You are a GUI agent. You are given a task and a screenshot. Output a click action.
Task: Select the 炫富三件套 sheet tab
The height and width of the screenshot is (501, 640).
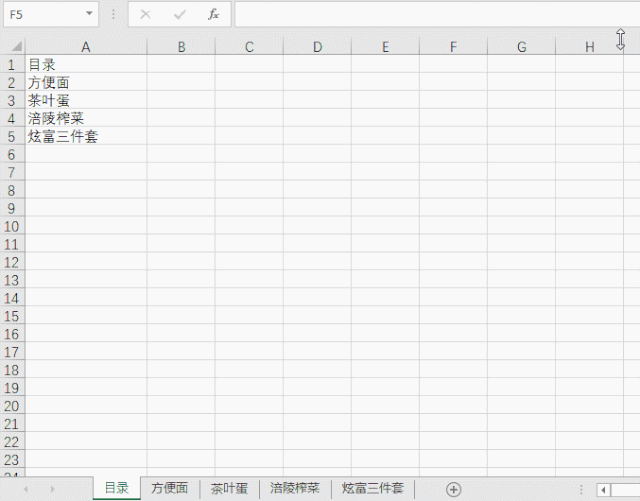click(x=373, y=488)
